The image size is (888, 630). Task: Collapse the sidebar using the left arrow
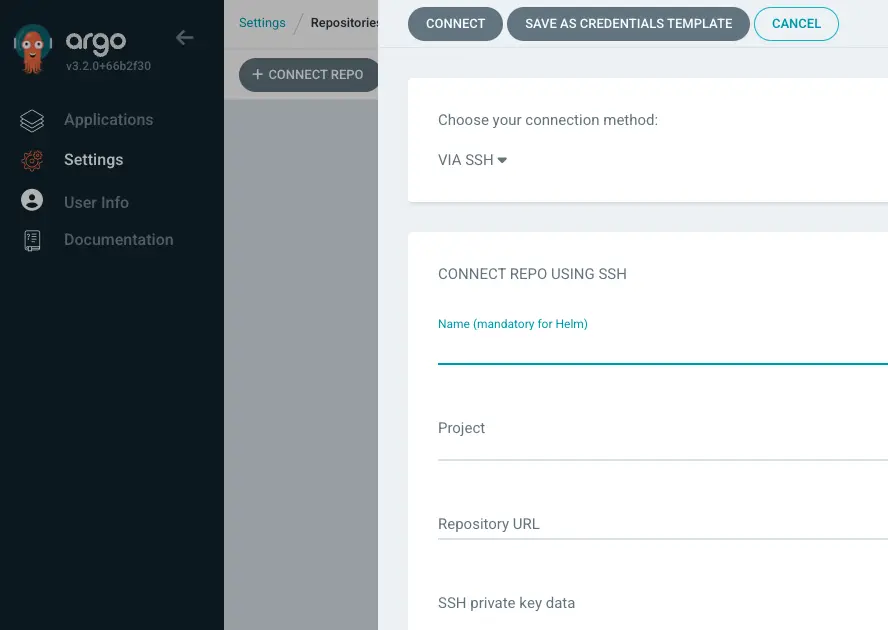(x=184, y=37)
